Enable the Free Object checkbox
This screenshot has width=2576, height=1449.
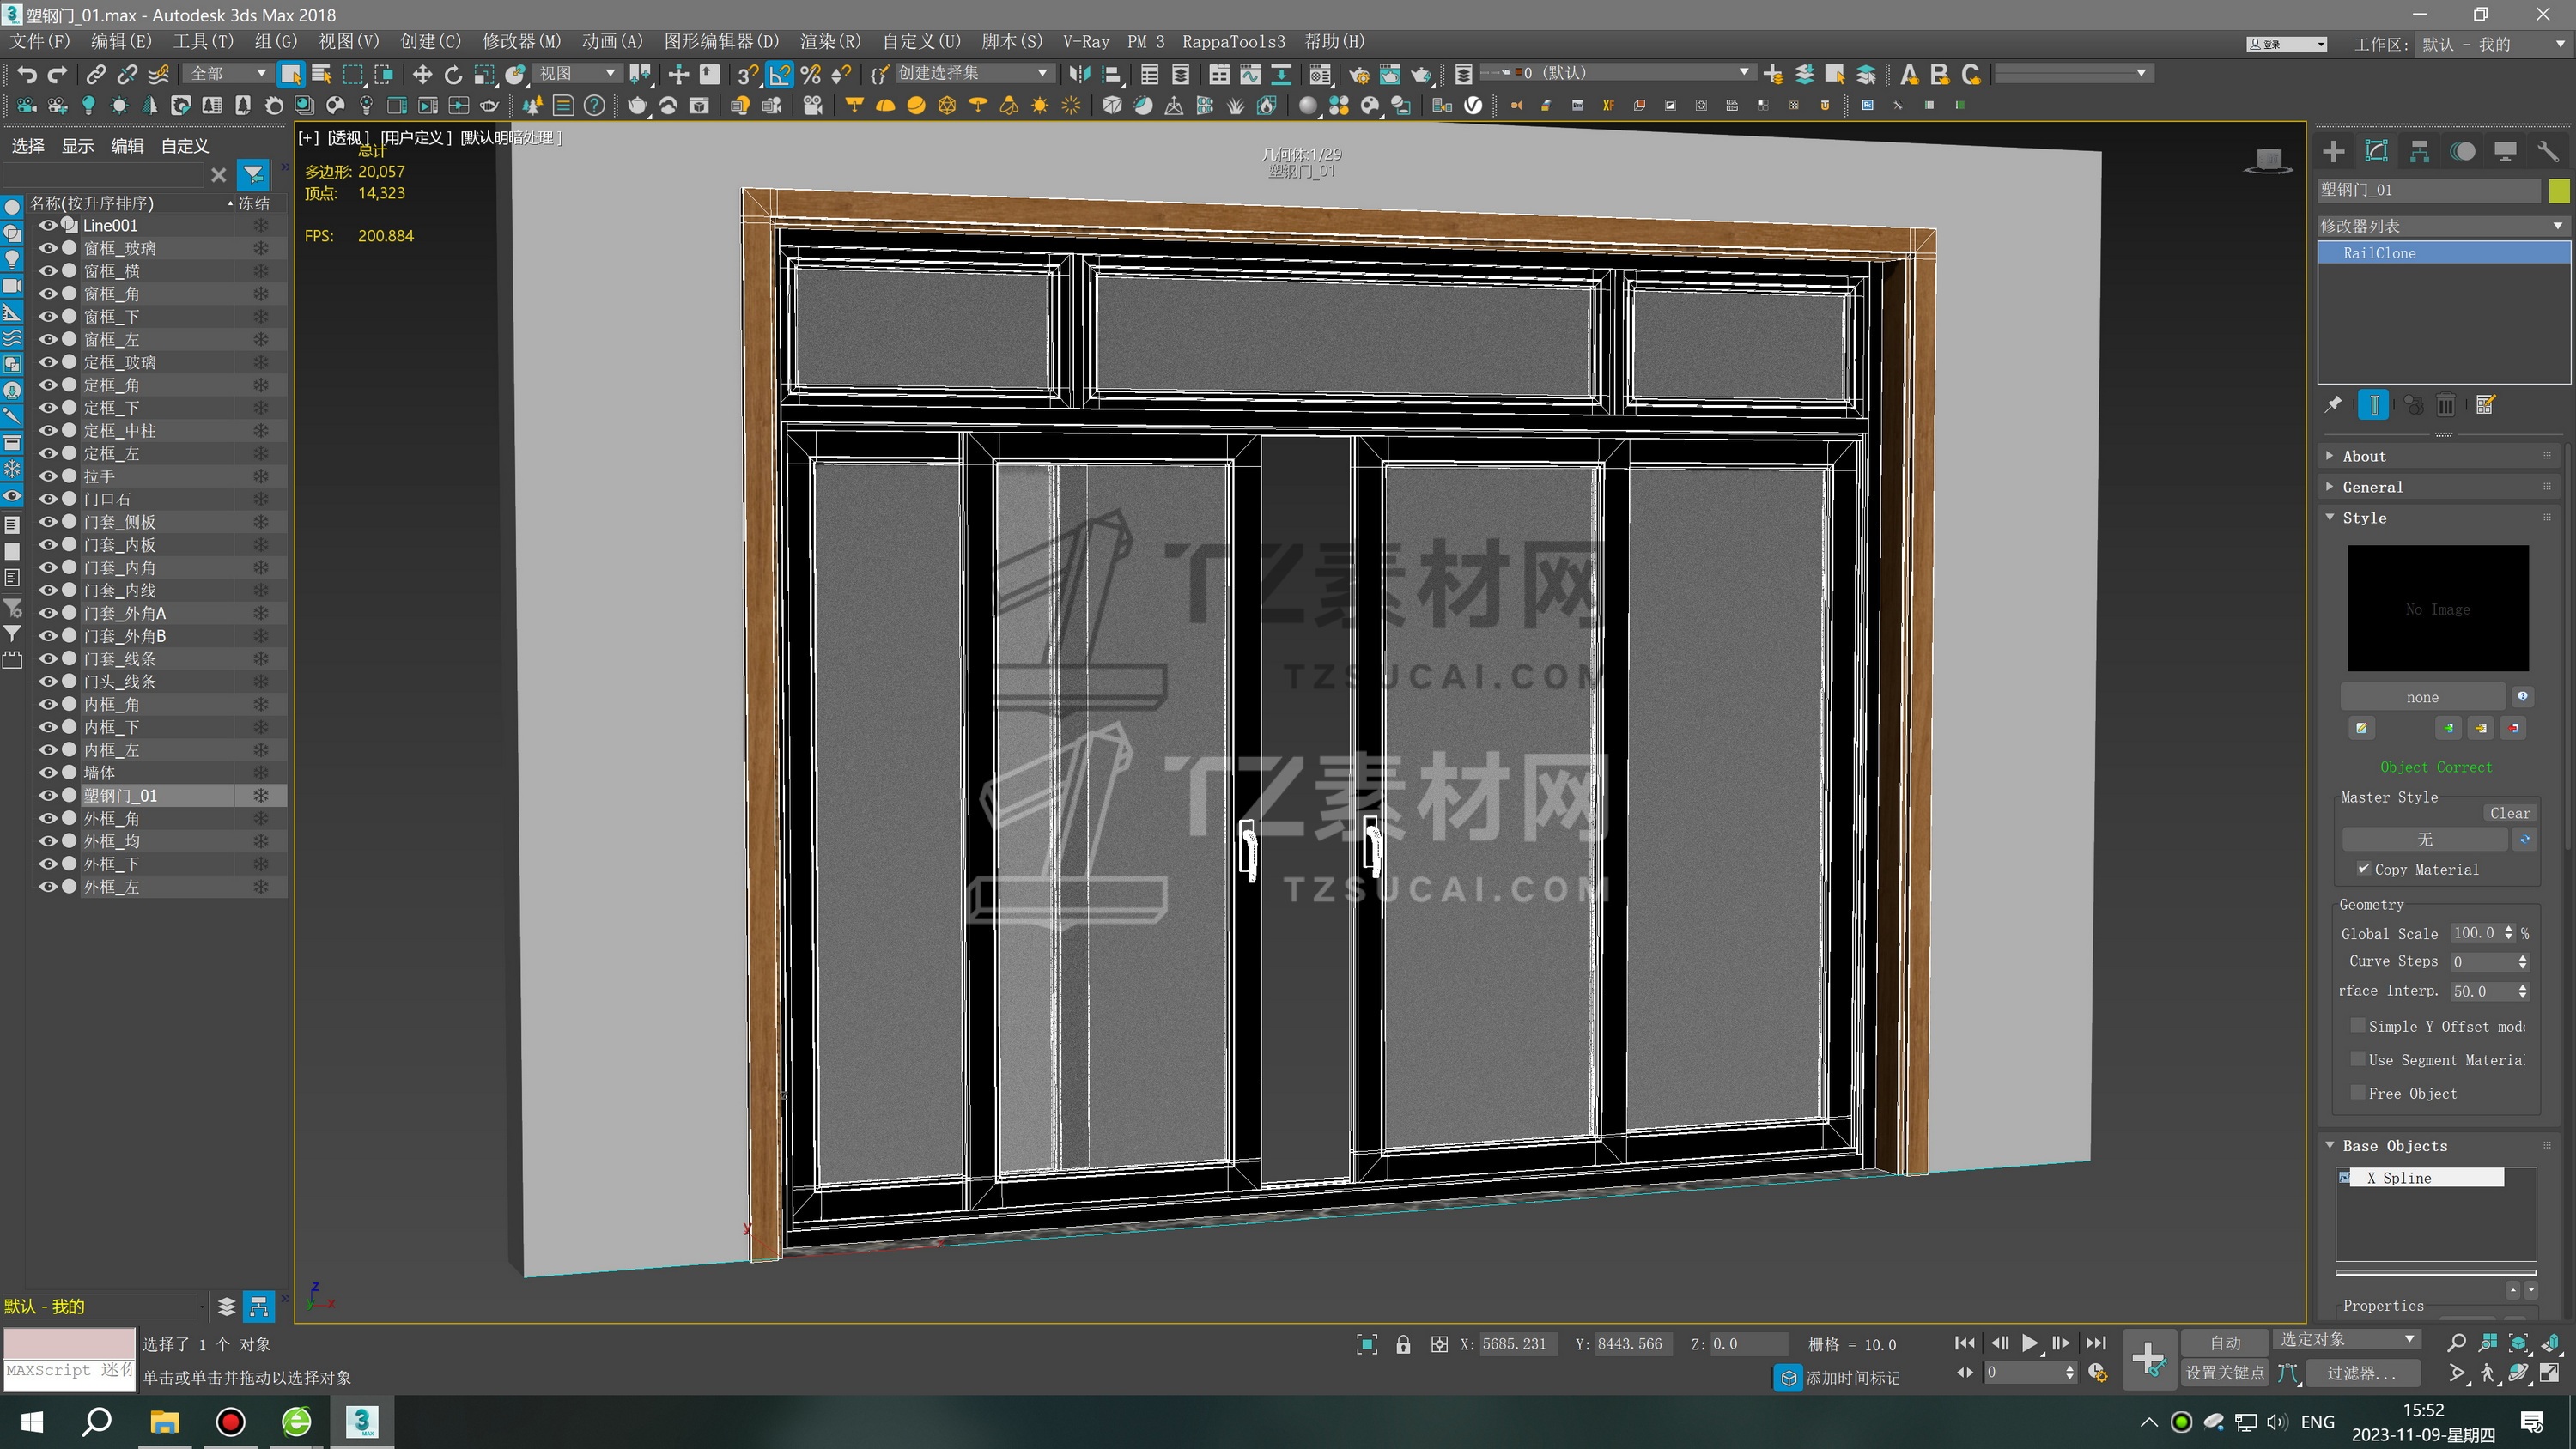coord(2358,1093)
